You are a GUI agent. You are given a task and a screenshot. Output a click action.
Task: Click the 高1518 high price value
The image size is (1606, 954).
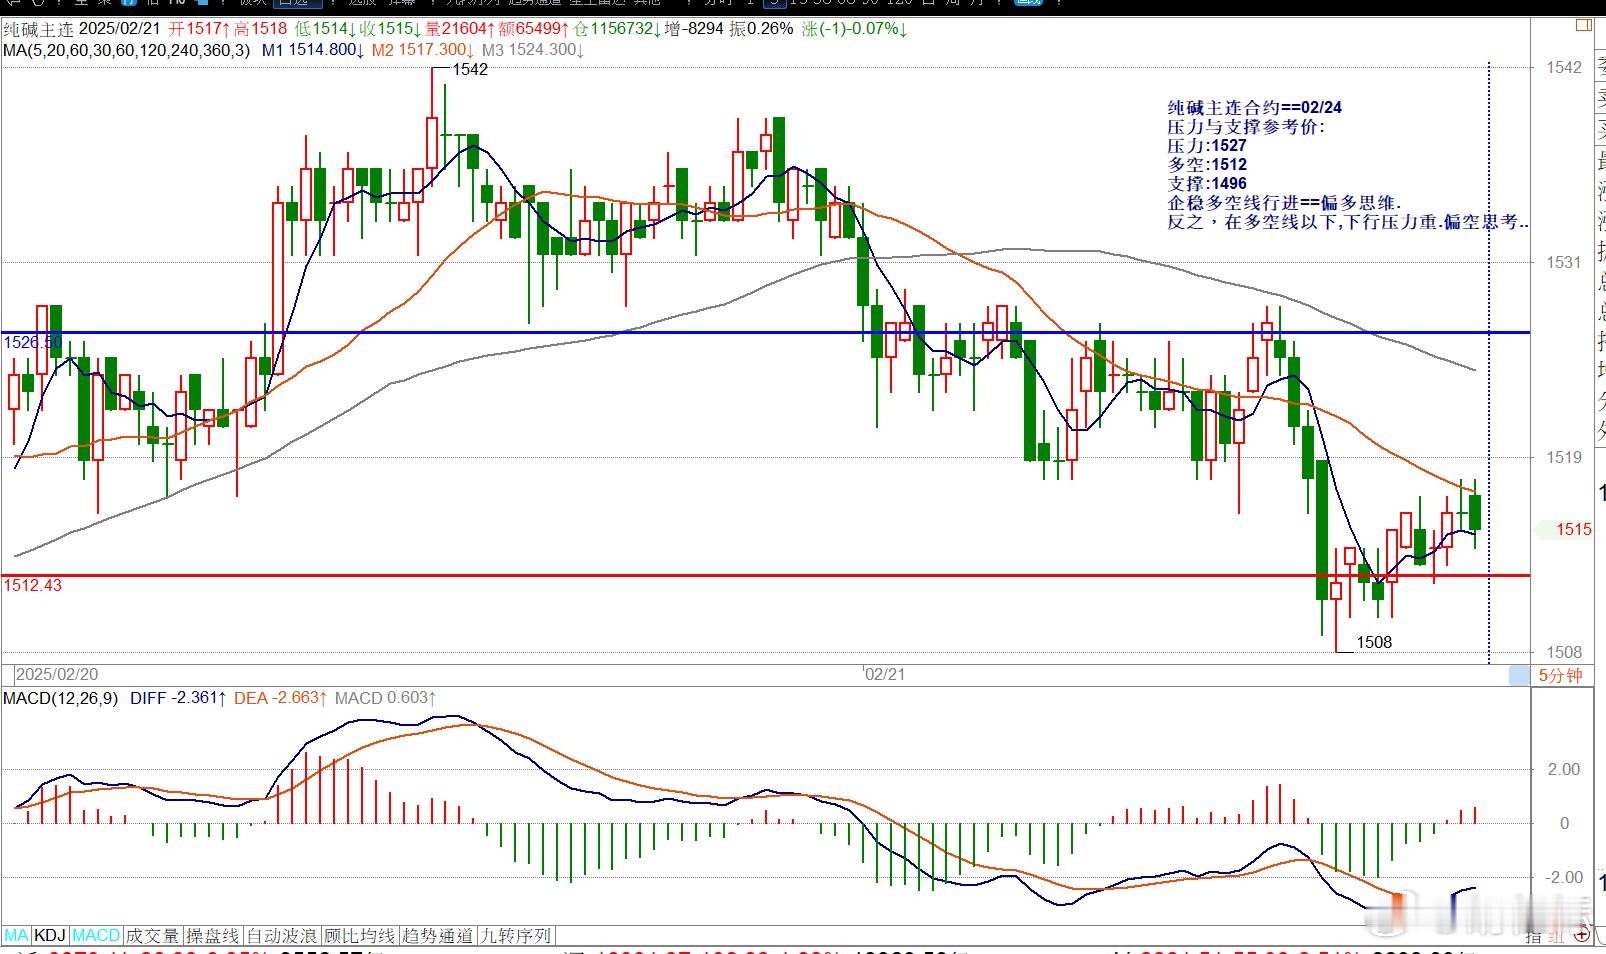pyautogui.click(x=260, y=29)
